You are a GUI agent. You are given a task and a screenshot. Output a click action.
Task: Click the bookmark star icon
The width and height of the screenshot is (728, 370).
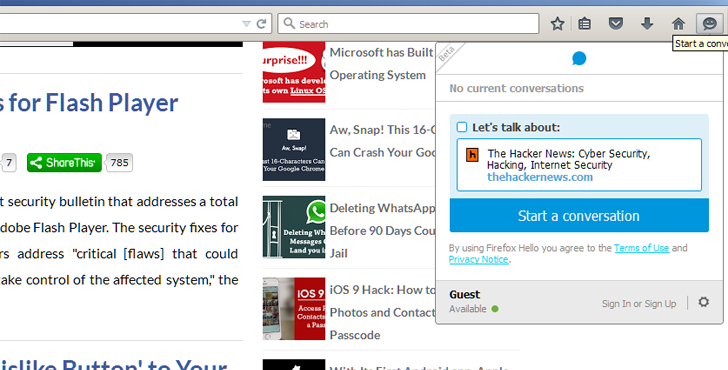[x=557, y=24]
